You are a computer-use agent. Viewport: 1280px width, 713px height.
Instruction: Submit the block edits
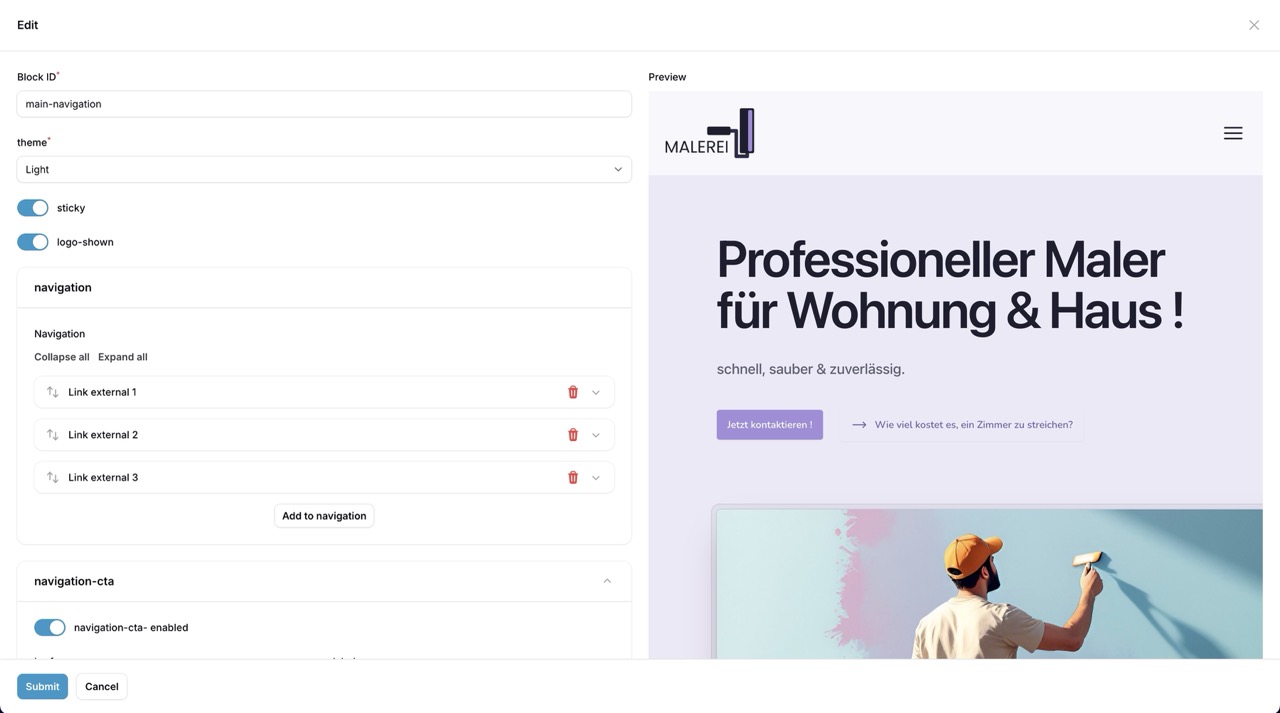(x=41, y=686)
